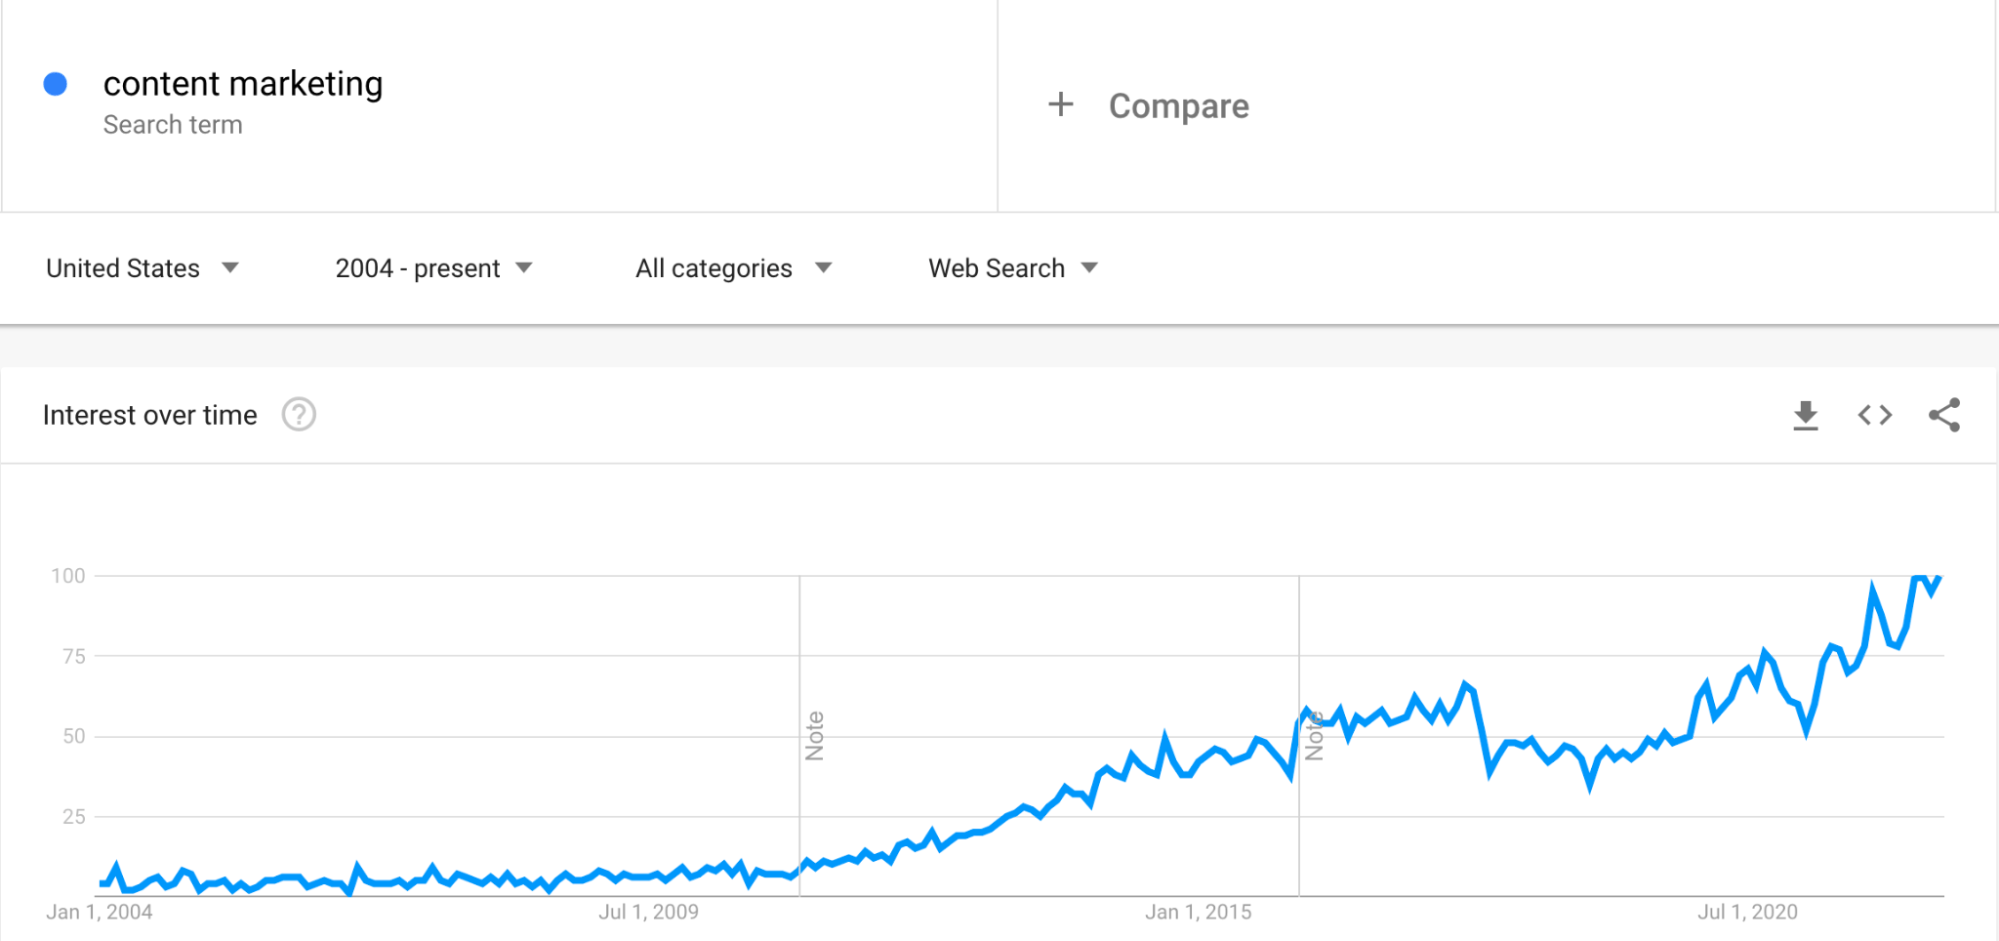Screen dimensions: 1999x941
Task: Click the Jan 1, 2015 axis label
Action: [1198, 911]
